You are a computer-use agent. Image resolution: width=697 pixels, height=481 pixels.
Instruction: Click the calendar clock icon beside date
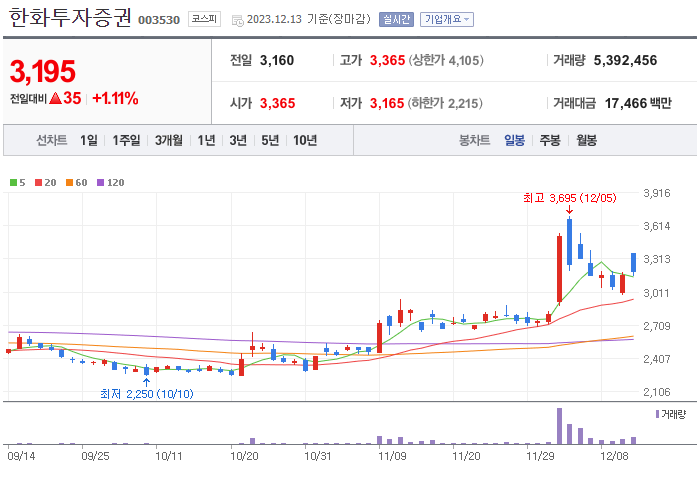point(238,20)
